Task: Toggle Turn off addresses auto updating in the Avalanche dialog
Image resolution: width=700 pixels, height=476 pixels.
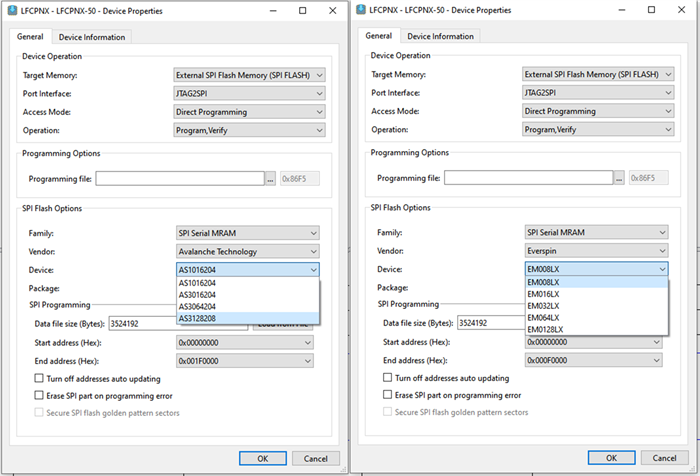Action: tap(40, 378)
